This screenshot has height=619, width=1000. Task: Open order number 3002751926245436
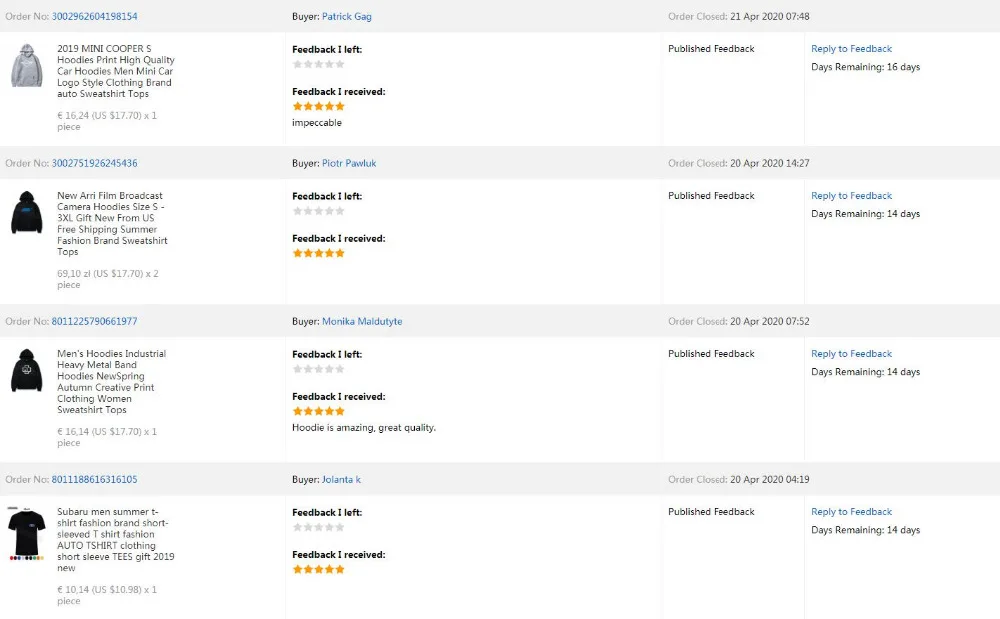[94, 163]
